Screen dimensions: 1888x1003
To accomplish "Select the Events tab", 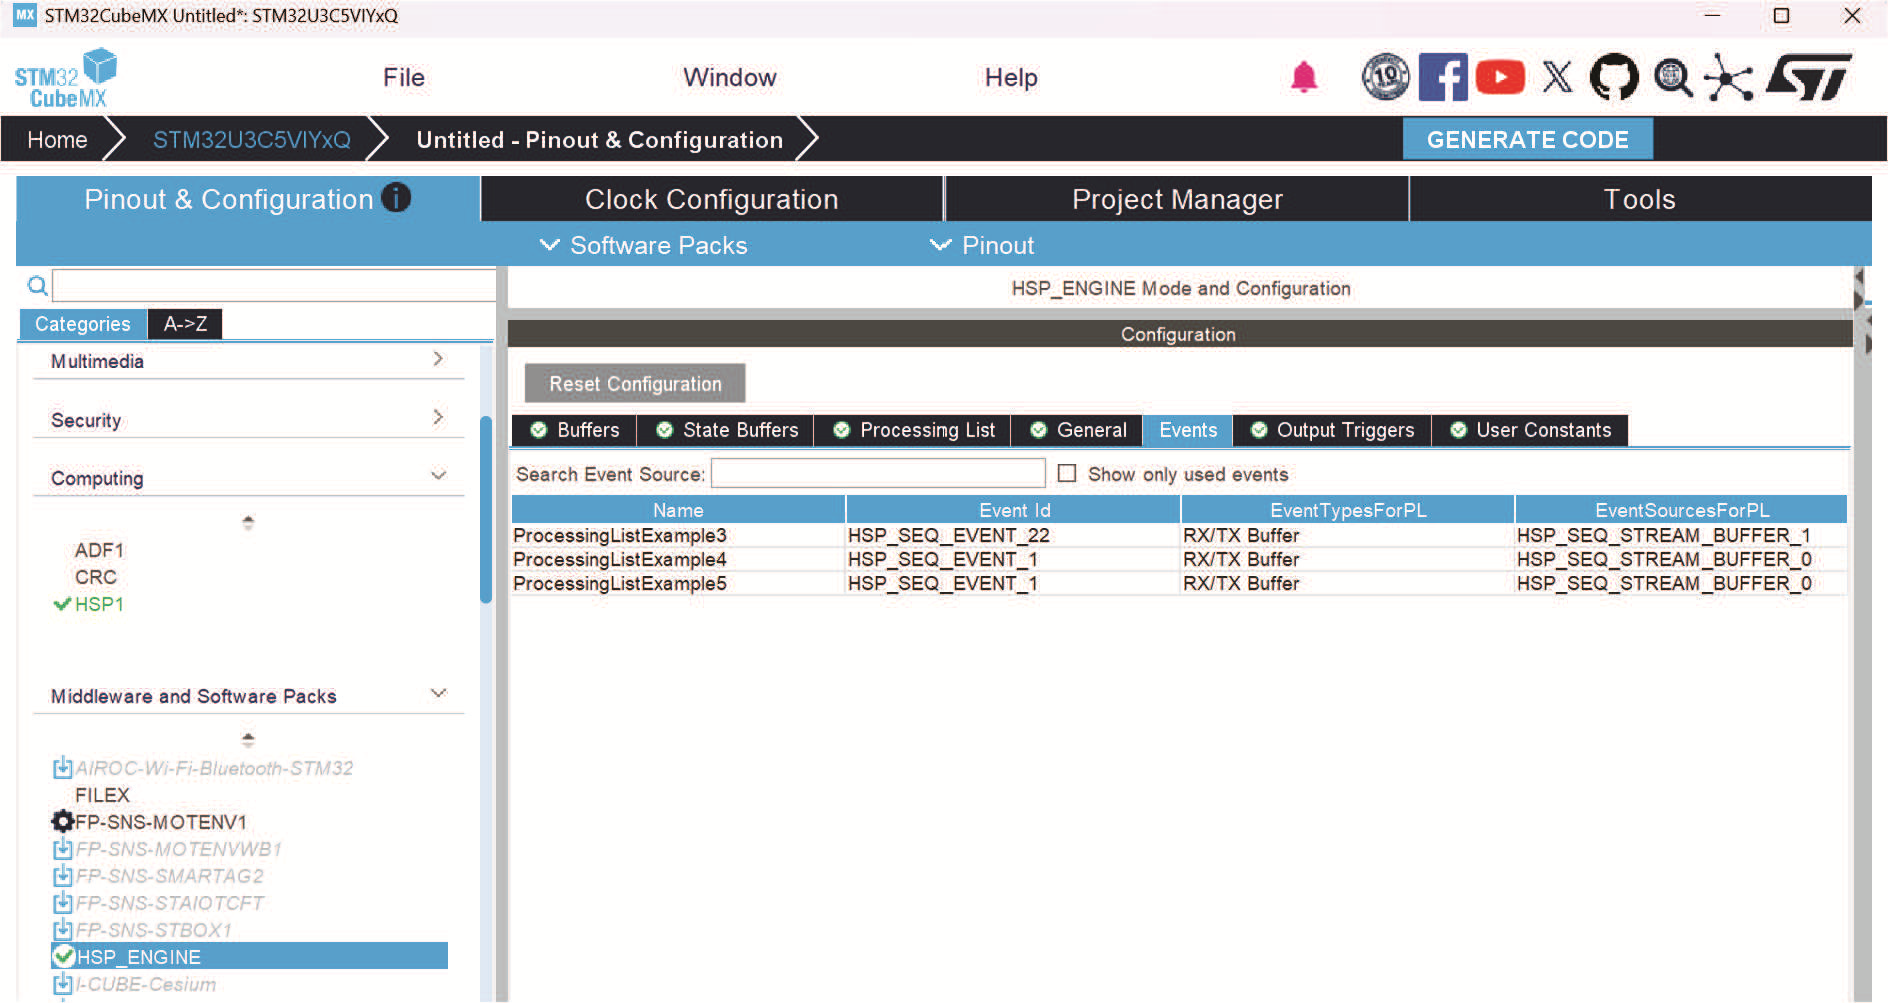I will [x=1188, y=430].
